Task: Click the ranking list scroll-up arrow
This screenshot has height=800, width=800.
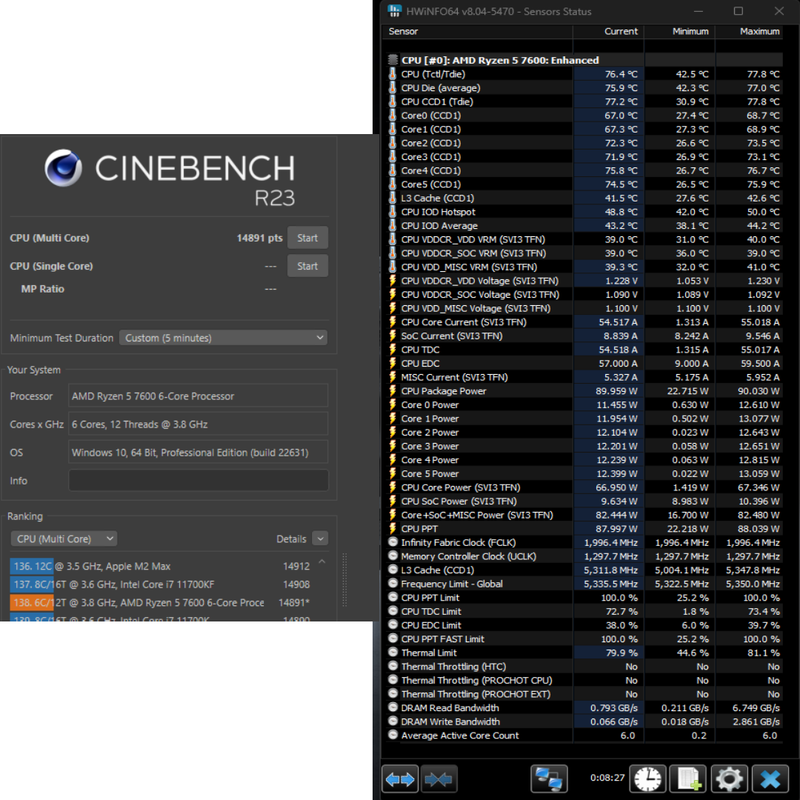Action: pyautogui.click(x=322, y=562)
